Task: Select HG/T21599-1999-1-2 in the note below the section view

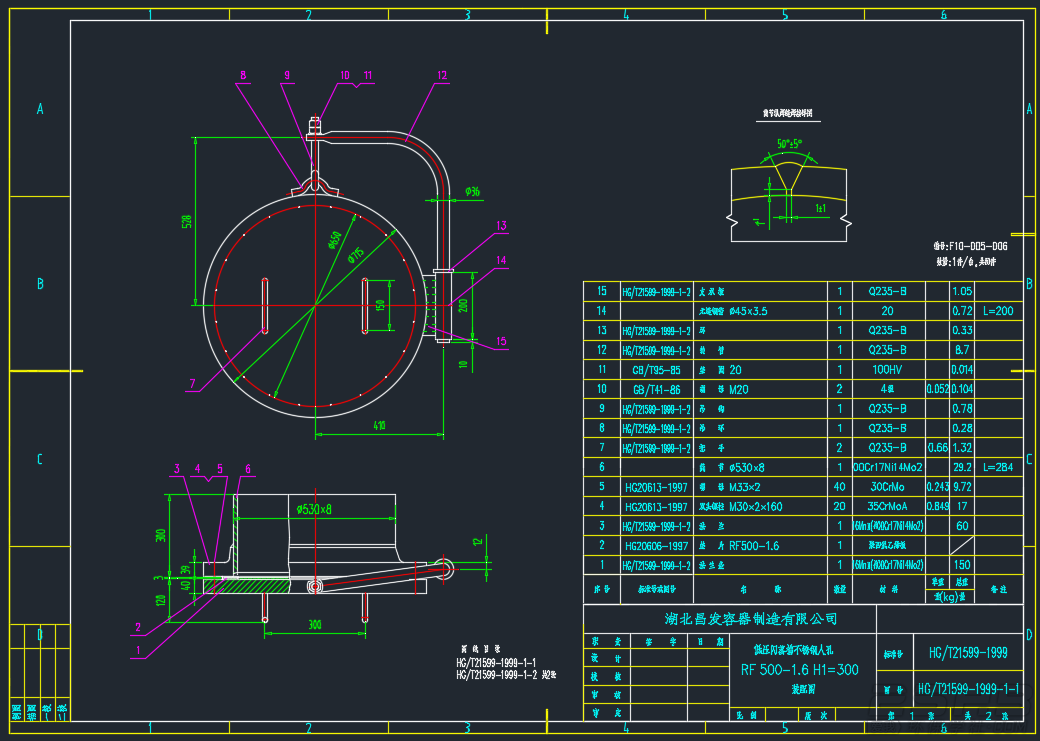Action: coord(497,675)
